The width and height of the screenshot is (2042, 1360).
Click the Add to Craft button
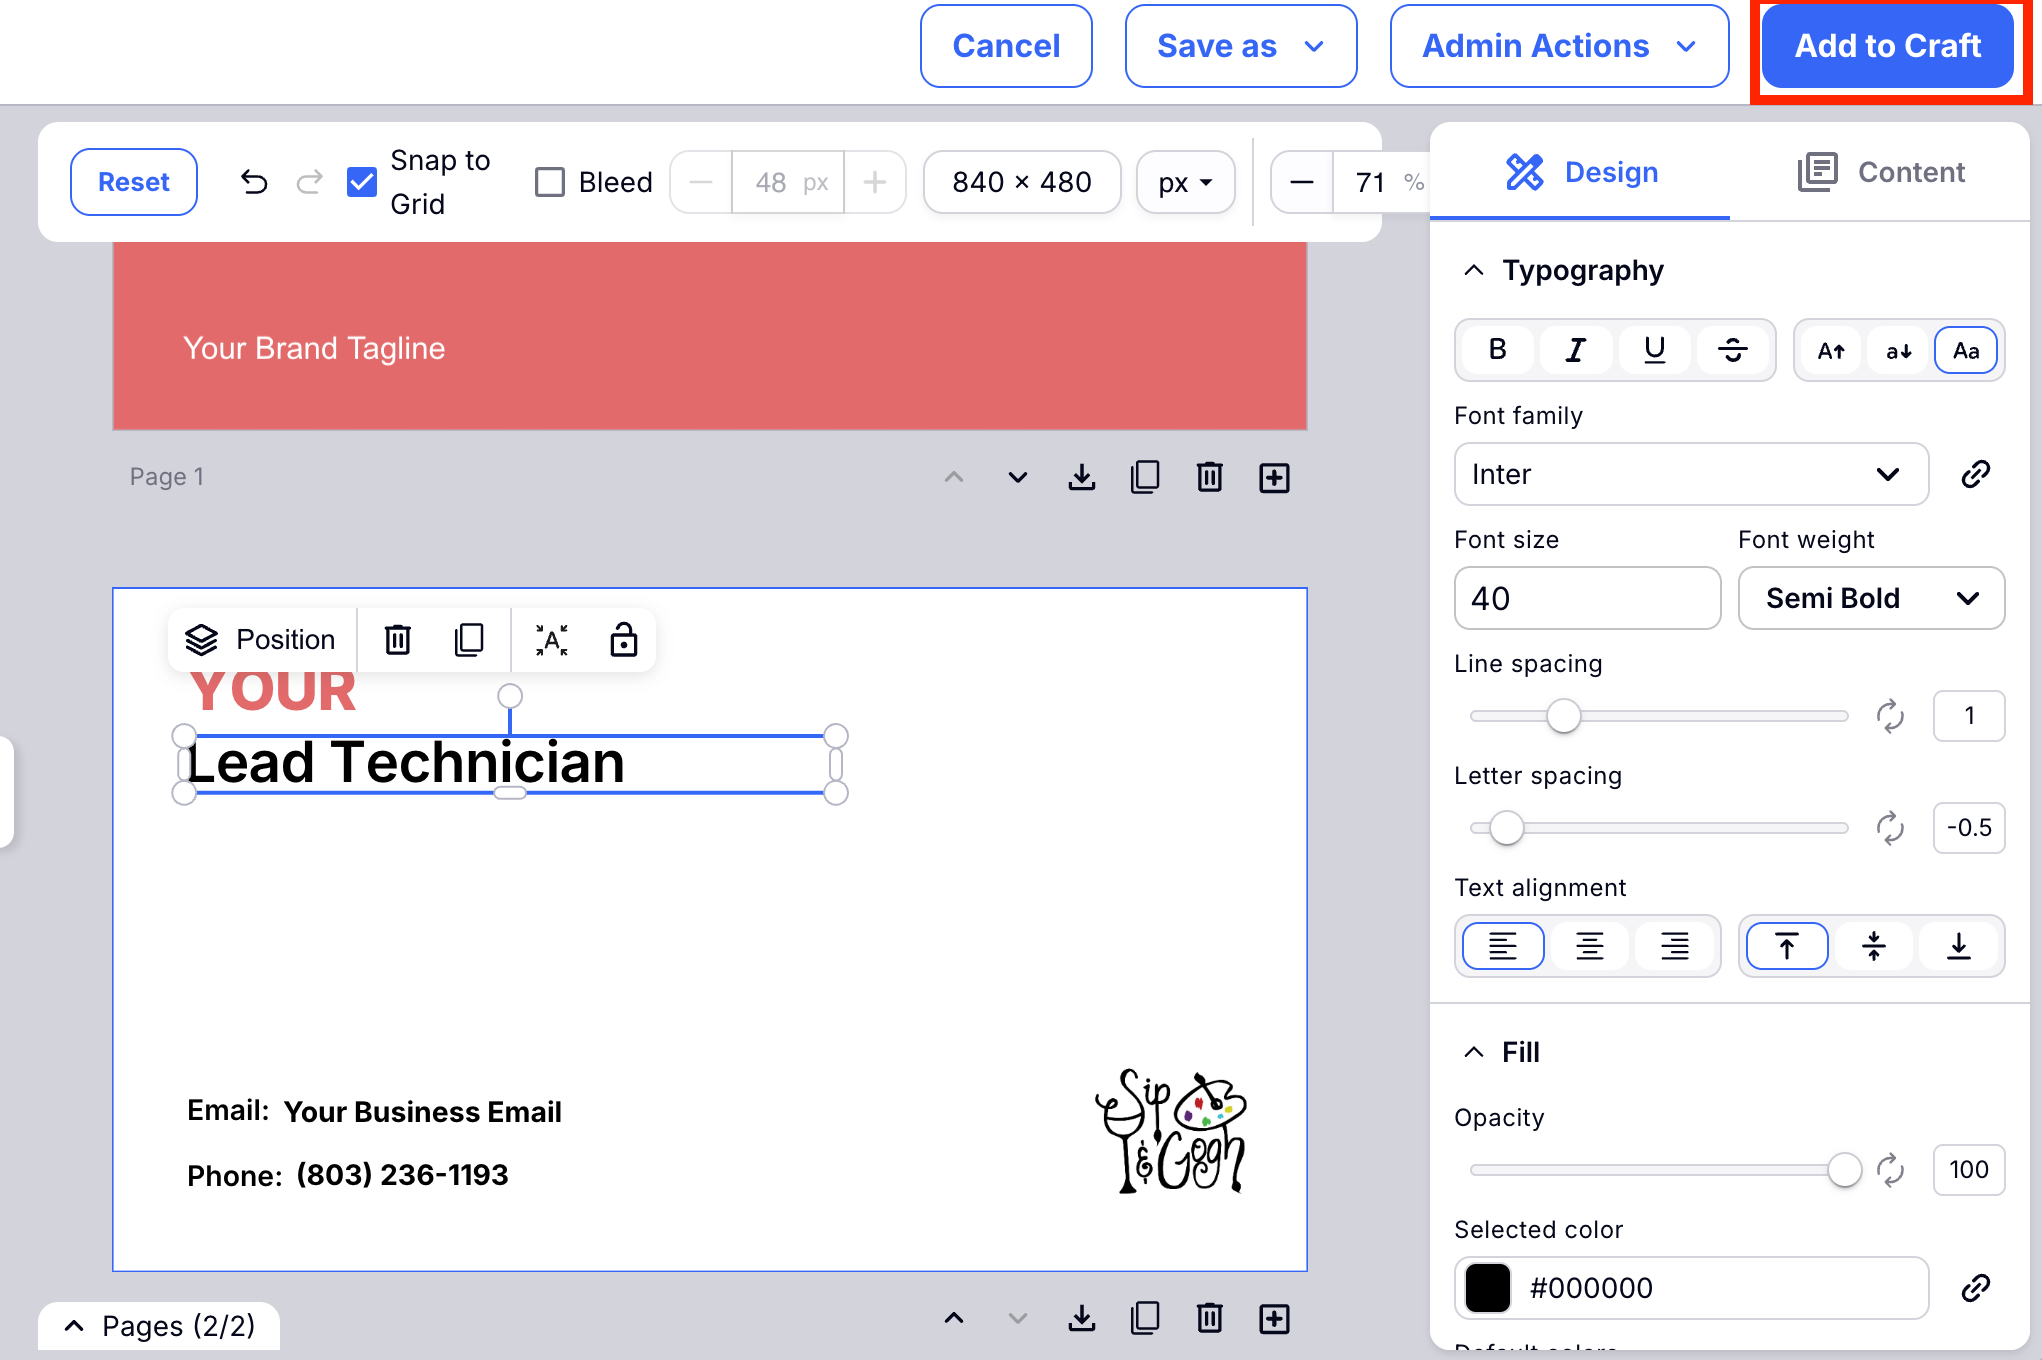click(1887, 46)
